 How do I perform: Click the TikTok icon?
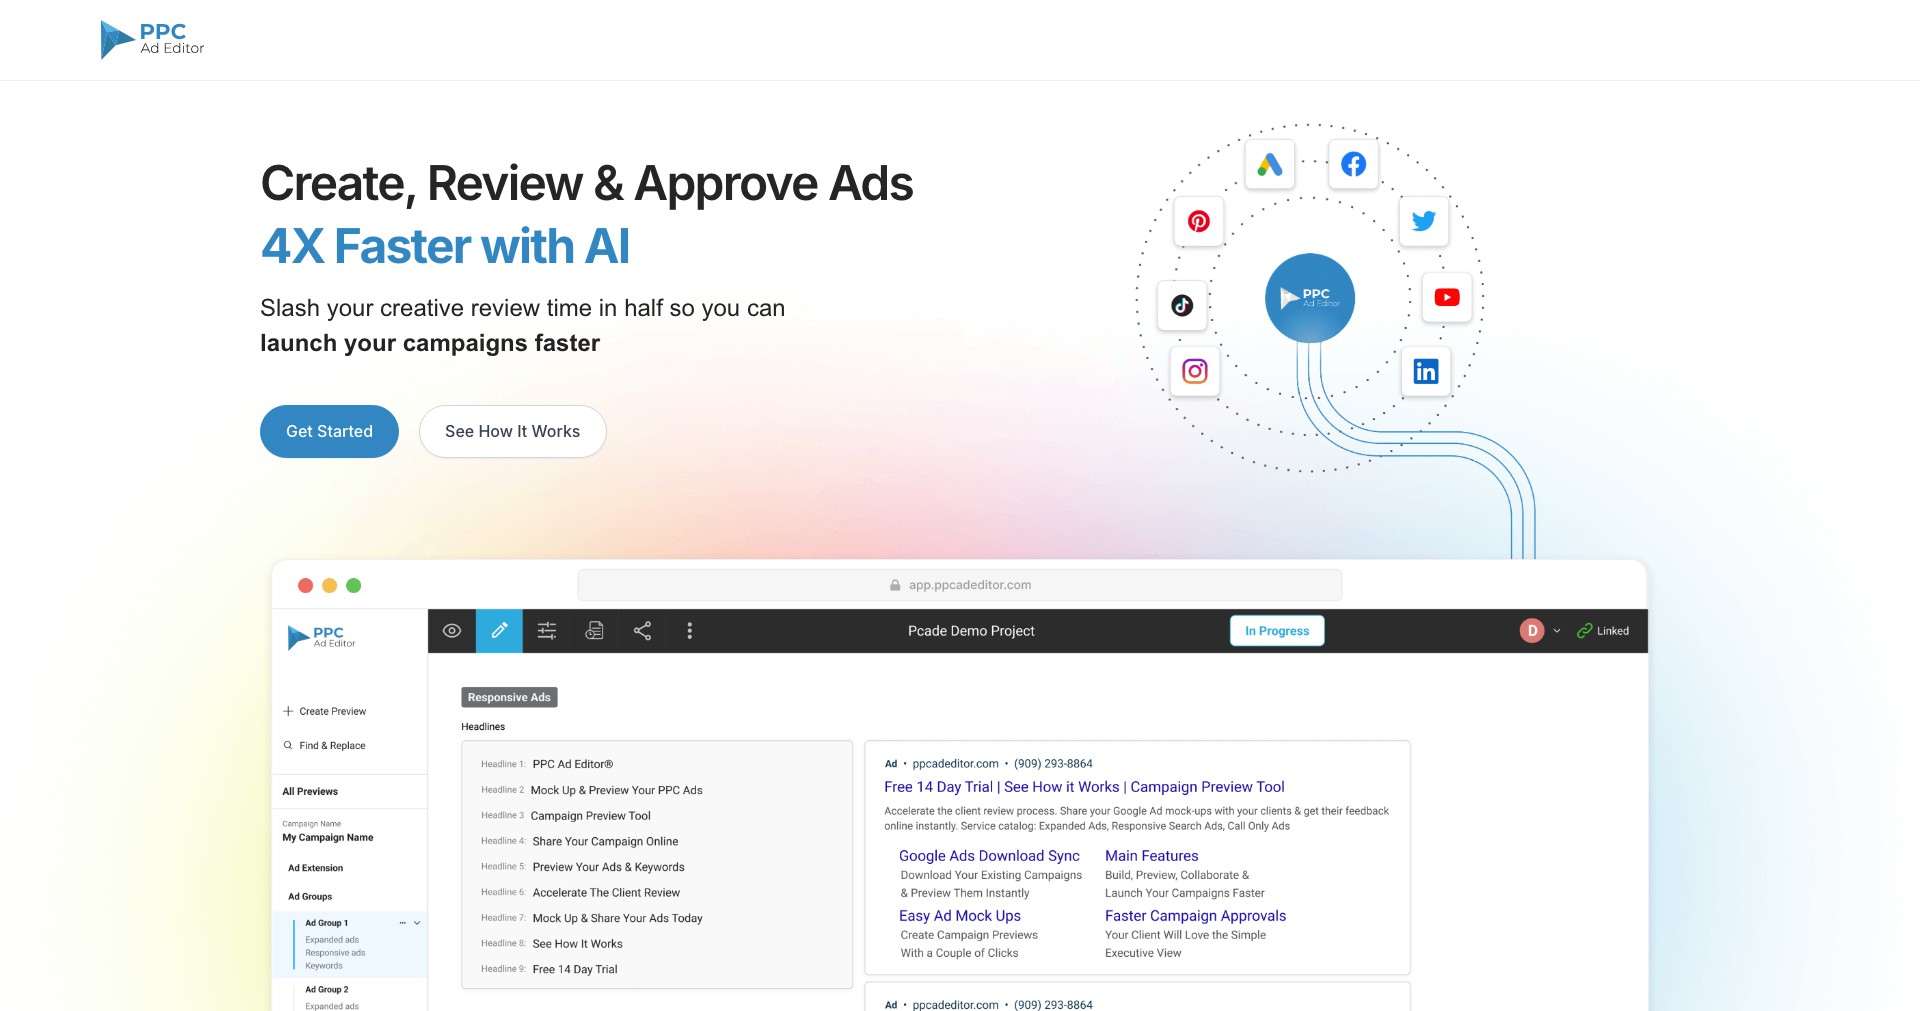[1182, 305]
